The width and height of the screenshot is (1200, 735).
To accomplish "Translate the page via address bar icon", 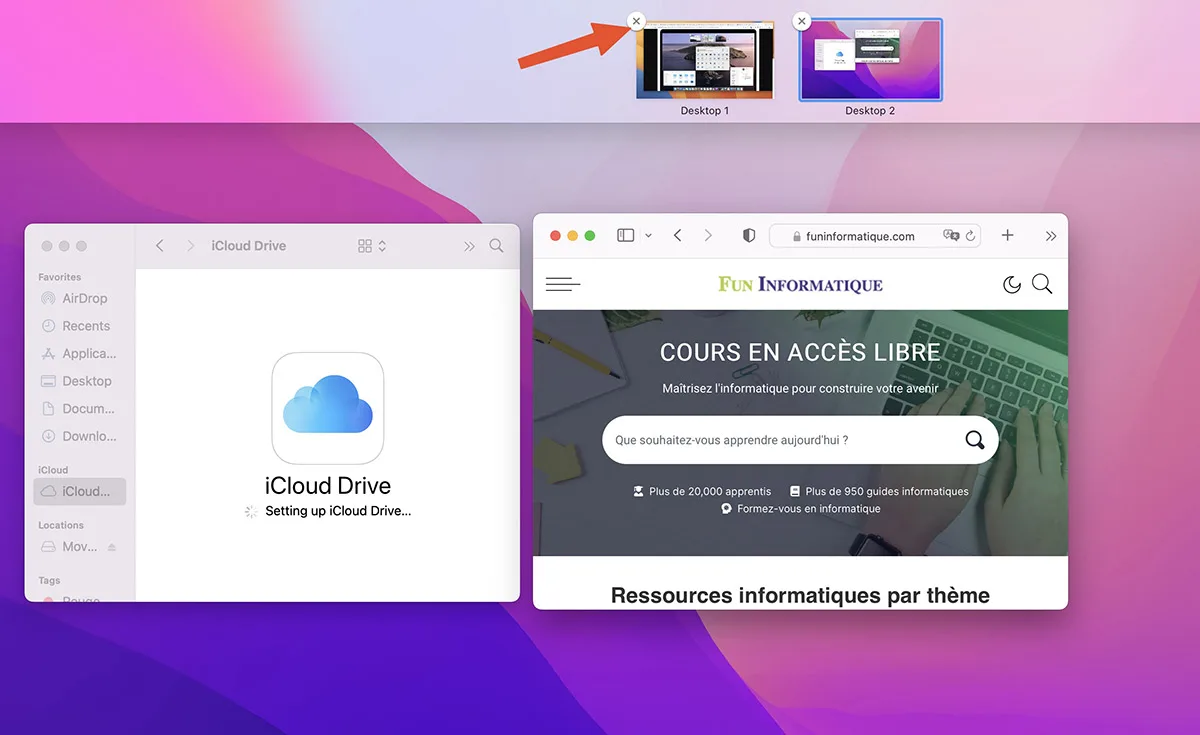I will point(950,236).
